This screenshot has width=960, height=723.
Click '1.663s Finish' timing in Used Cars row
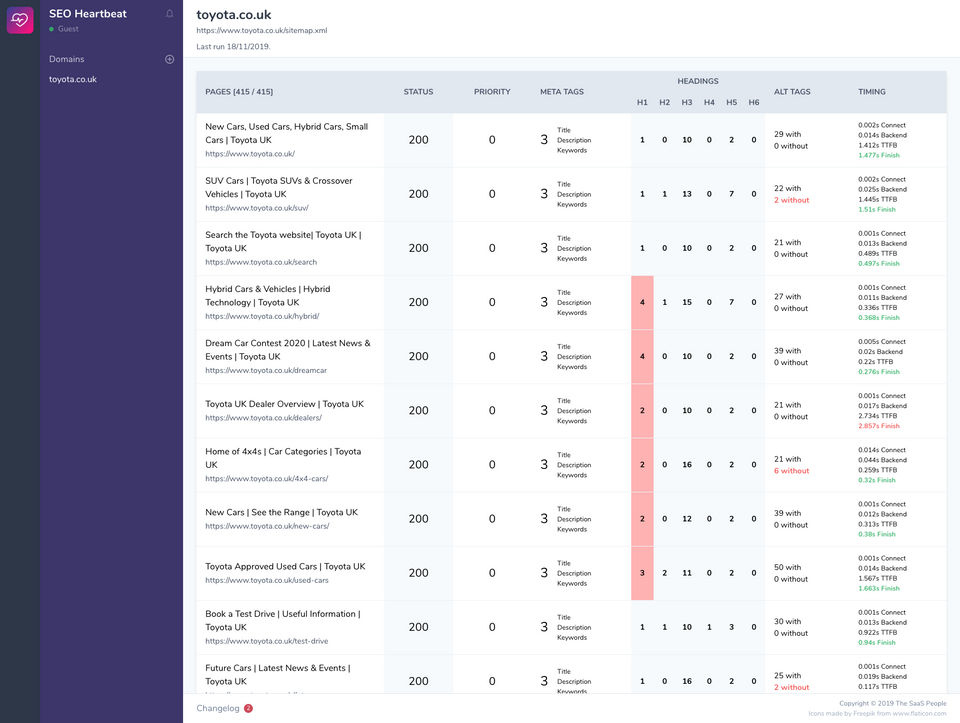(879, 588)
